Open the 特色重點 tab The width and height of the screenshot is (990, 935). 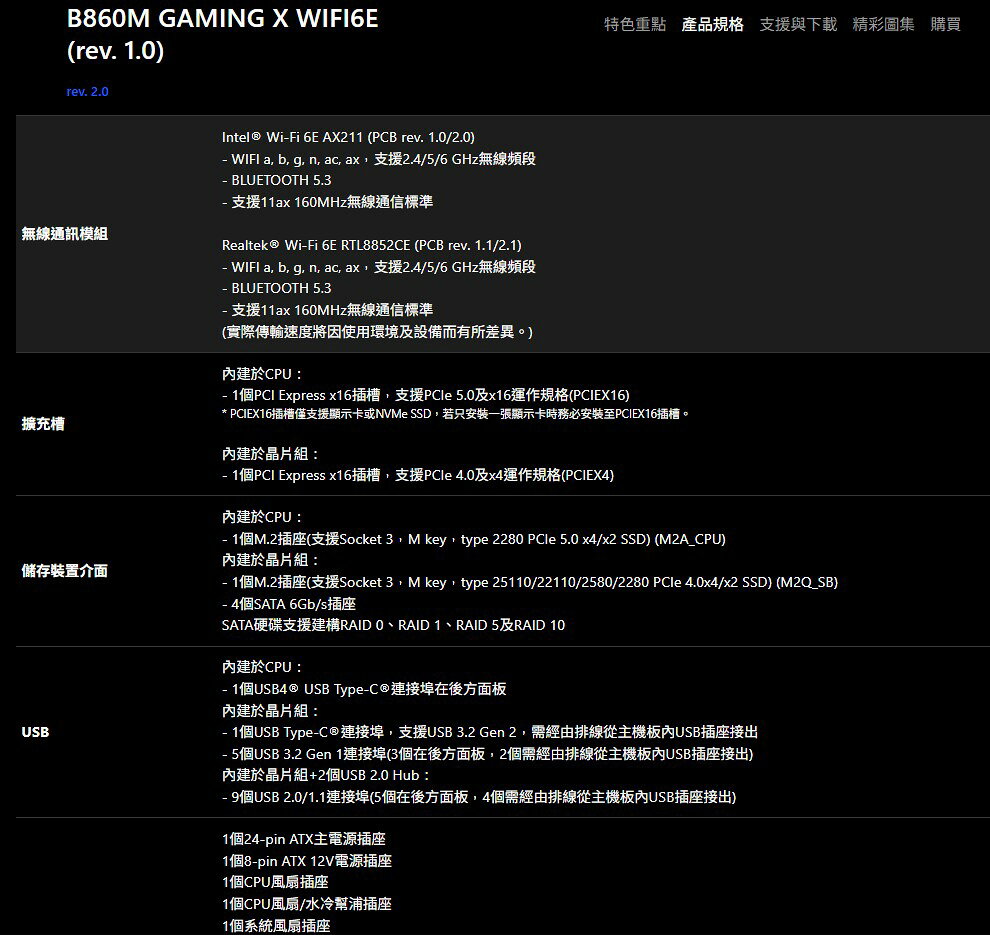click(635, 24)
